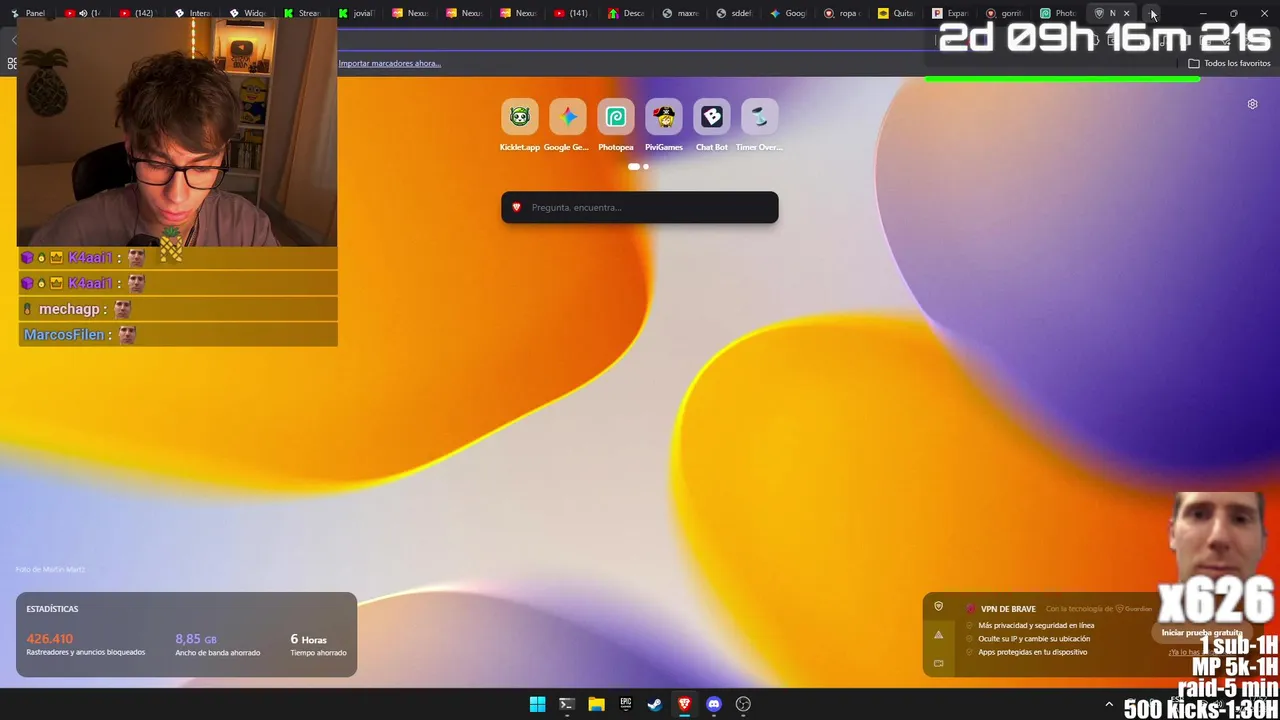Image resolution: width=1280 pixels, height=720 pixels.
Task: Switch to the Photopea browser tab
Action: point(1058,13)
